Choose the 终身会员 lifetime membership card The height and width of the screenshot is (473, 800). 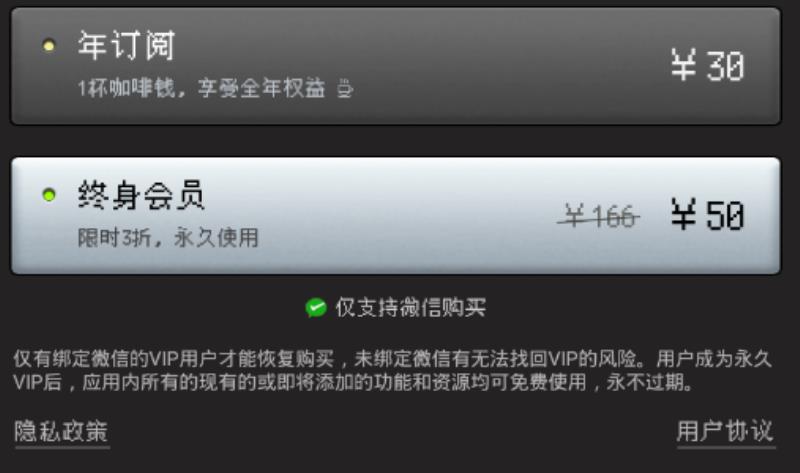pyautogui.click(x=396, y=216)
